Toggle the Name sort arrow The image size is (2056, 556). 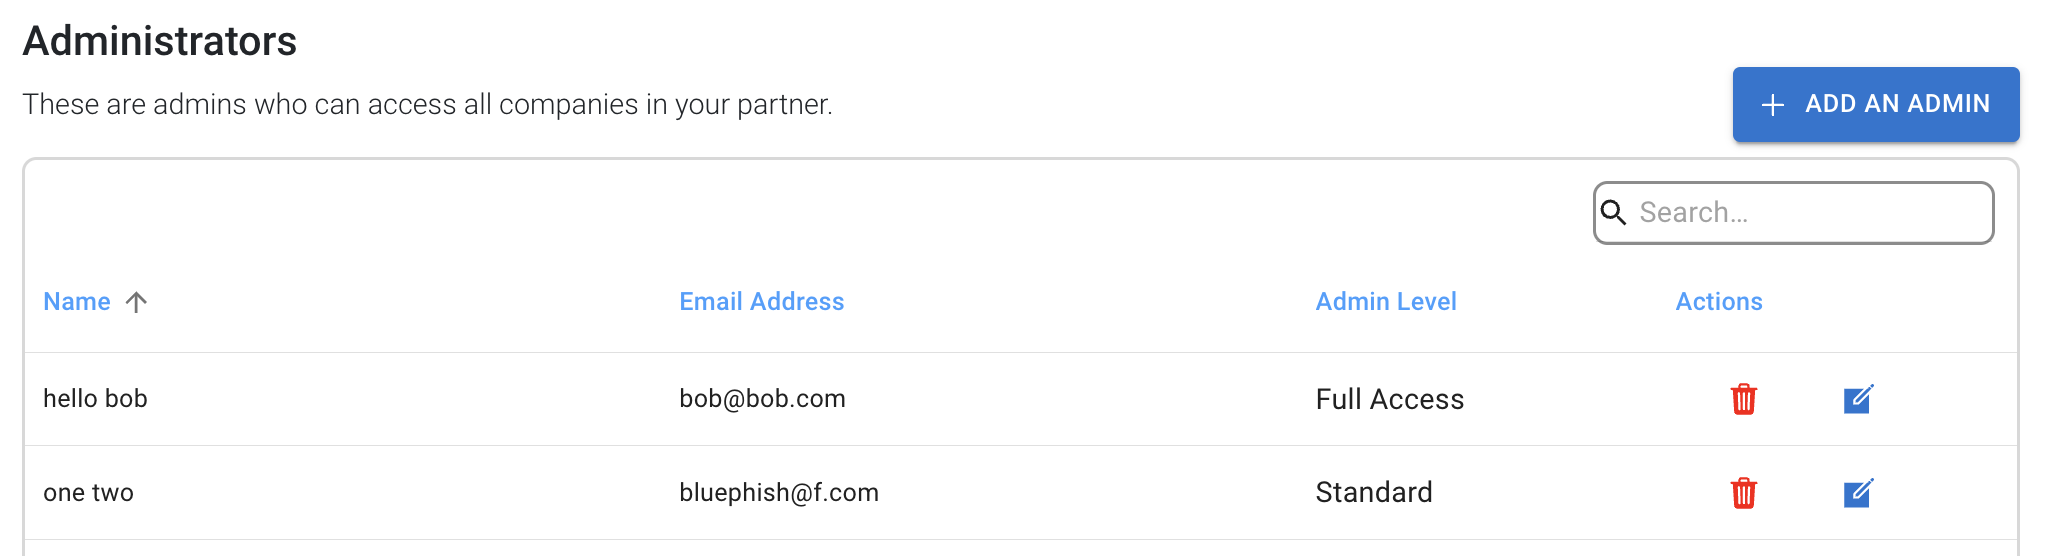137,302
